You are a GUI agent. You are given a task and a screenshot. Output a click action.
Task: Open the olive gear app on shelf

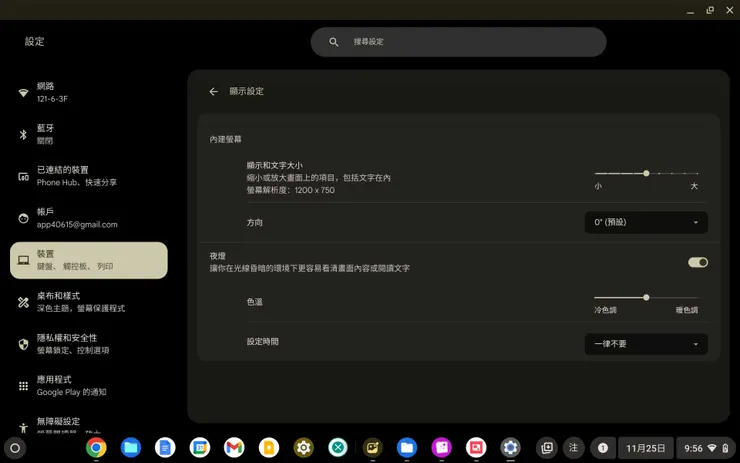coord(303,447)
